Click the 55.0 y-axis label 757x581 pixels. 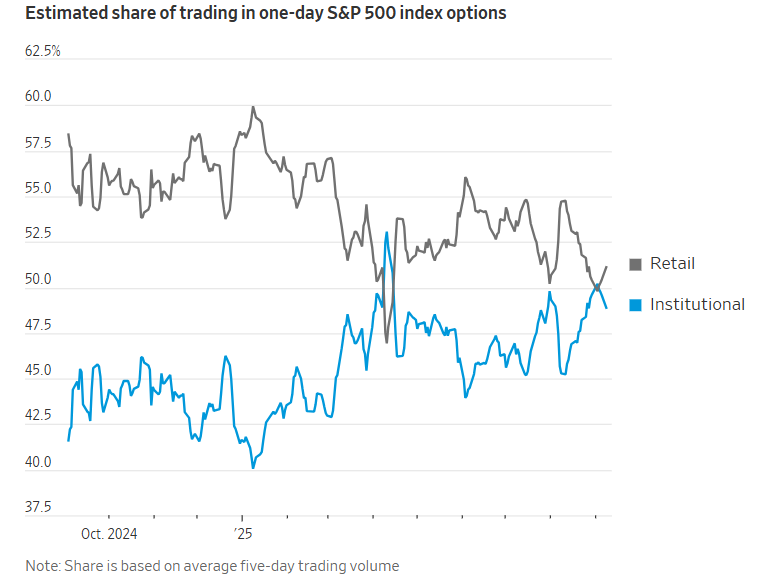tap(38, 188)
